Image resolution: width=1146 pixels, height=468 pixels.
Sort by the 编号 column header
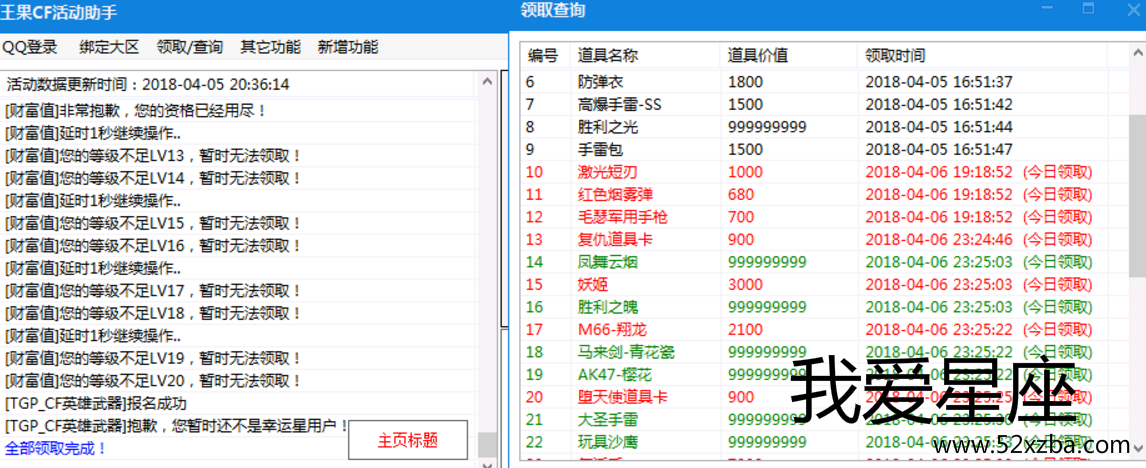pyautogui.click(x=543, y=56)
